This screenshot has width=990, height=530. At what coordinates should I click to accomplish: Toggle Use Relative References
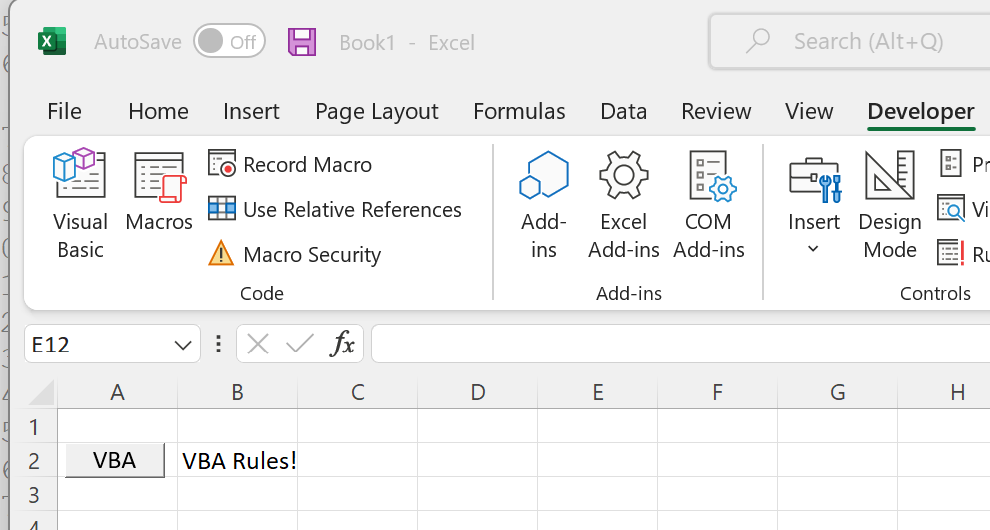coord(335,209)
